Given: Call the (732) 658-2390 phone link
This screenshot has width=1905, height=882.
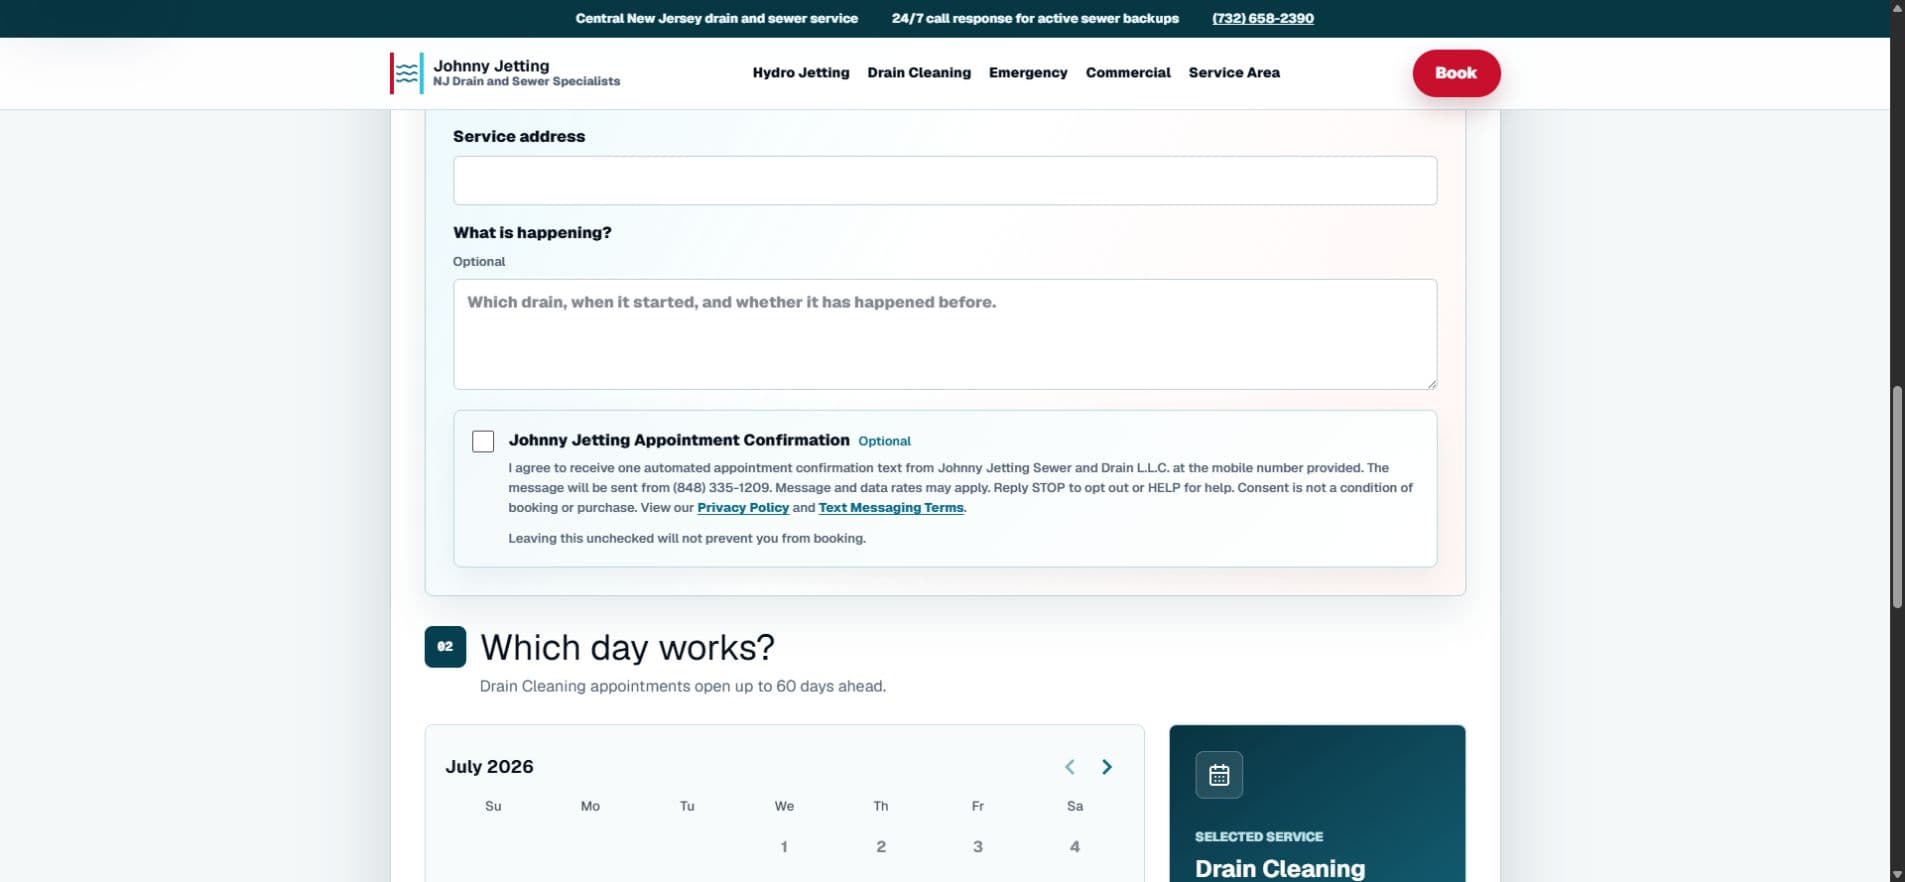Looking at the screenshot, I should (x=1263, y=18).
